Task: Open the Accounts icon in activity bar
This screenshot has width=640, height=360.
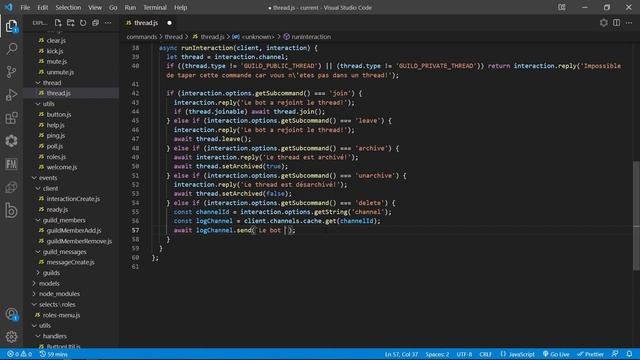Action: (x=11, y=314)
